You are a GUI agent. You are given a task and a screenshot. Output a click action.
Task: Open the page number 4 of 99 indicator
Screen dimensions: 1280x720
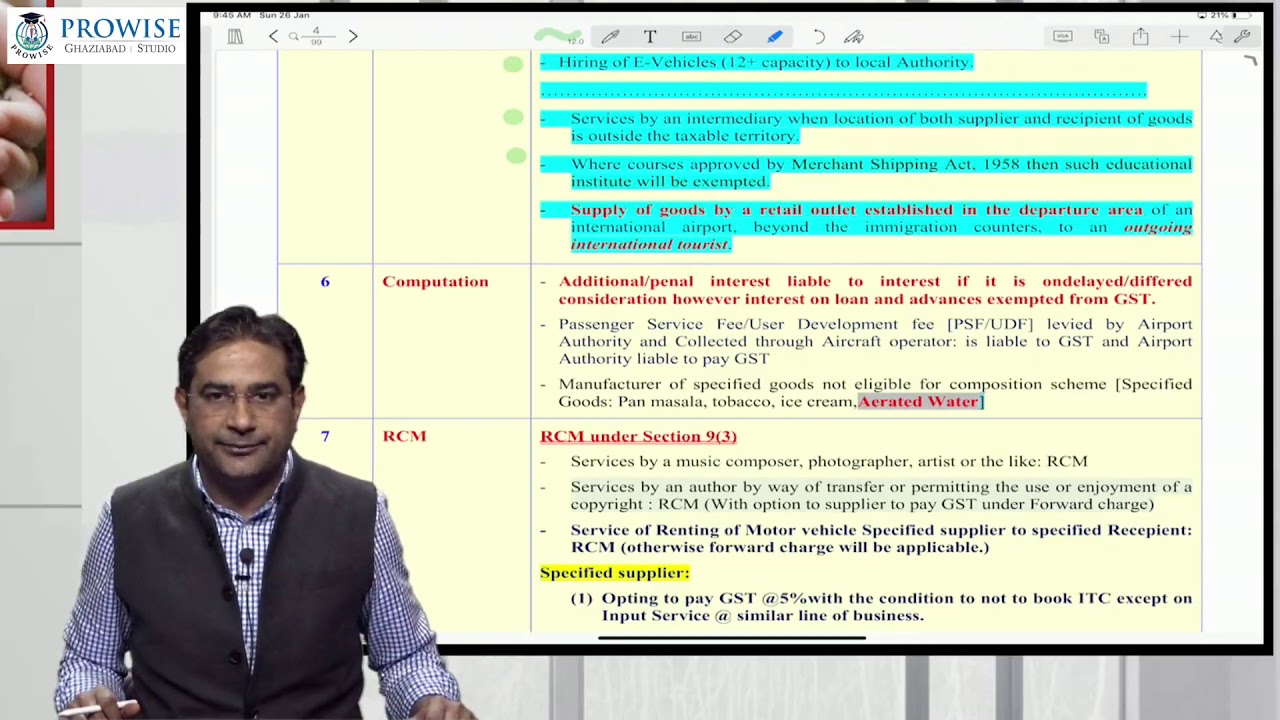click(x=316, y=36)
